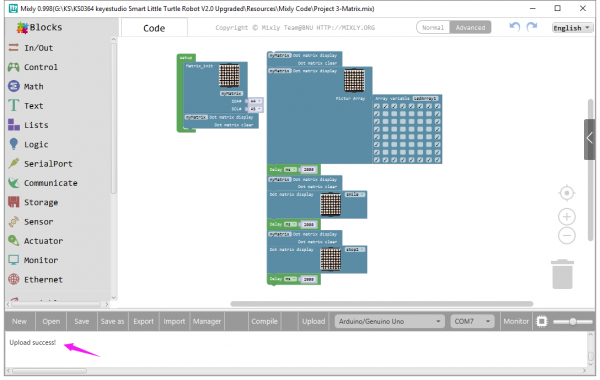Viewport: 600px width, 380px height.
Task: Click the undo arrow icon
Action: point(515,27)
